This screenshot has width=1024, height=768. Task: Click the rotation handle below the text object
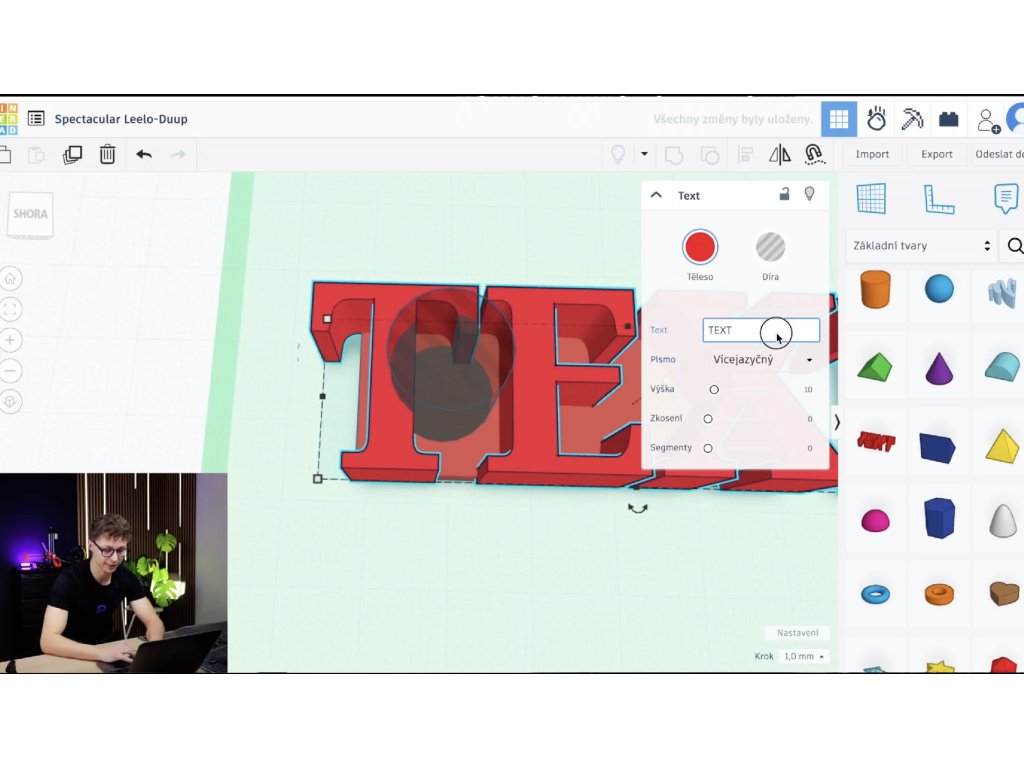tap(637, 508)
